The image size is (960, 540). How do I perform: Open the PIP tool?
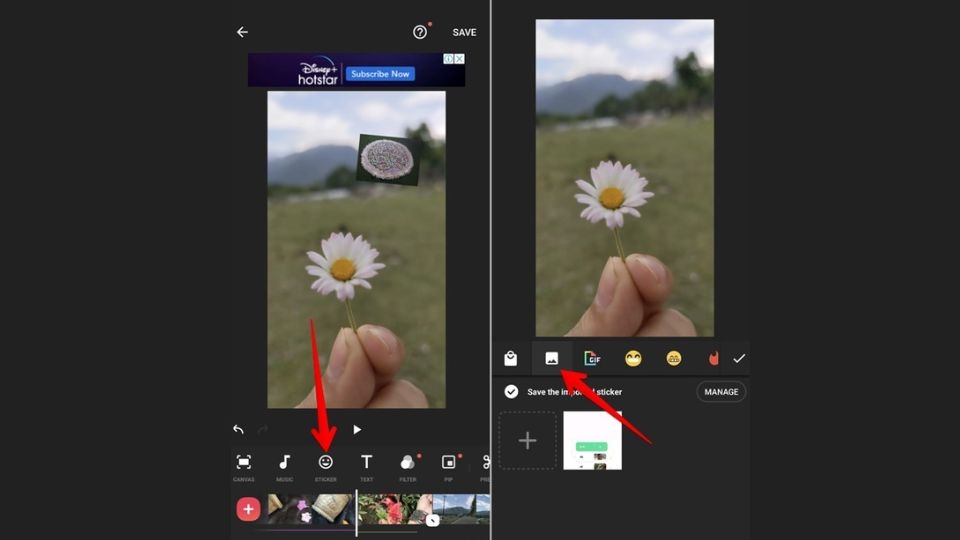[449, 468]
